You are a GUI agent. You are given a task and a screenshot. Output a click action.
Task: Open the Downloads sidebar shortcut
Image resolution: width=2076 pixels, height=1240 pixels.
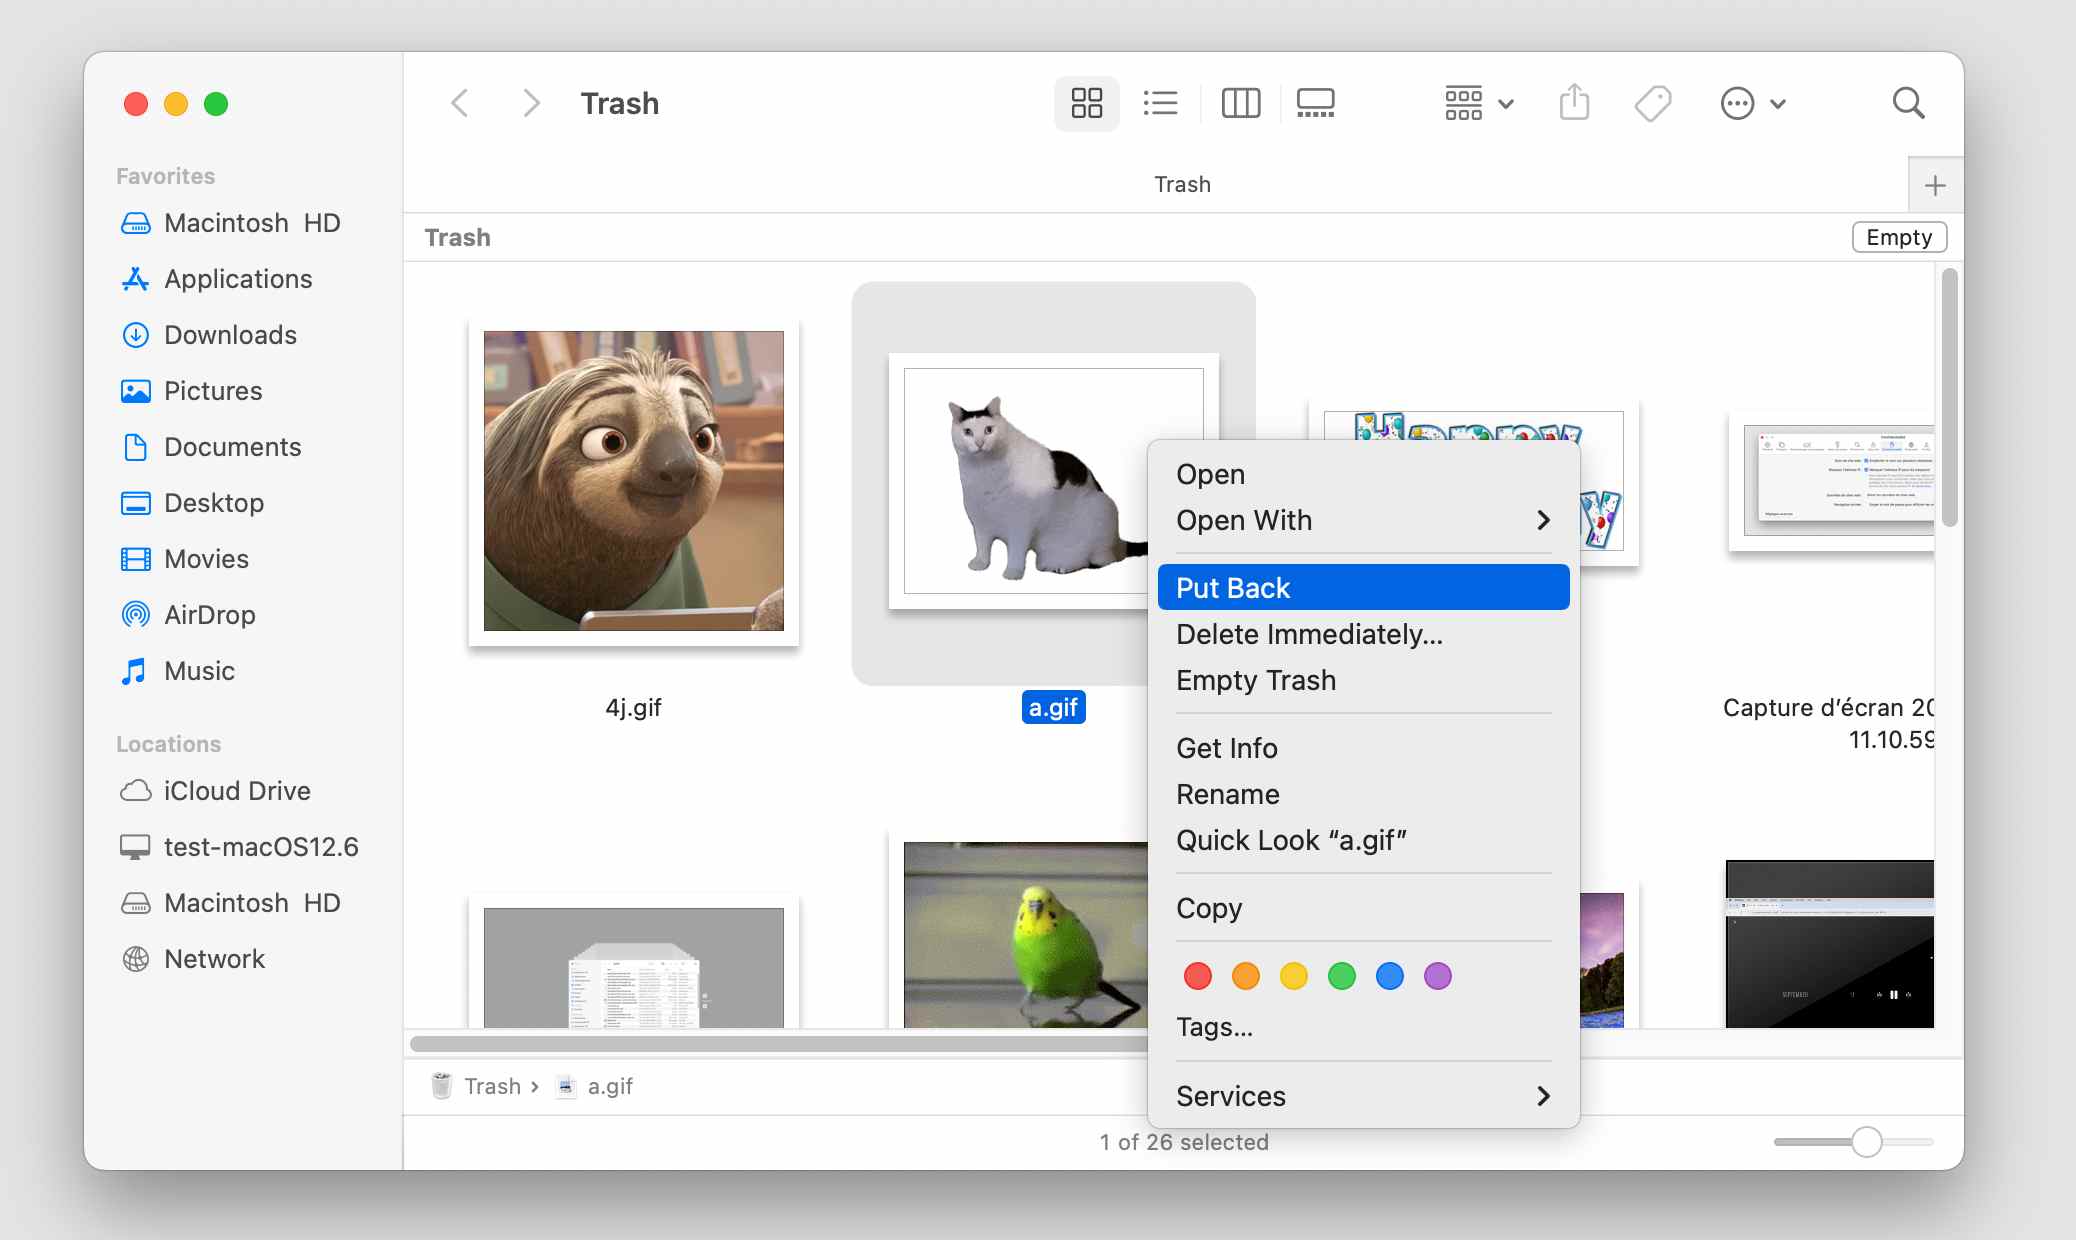point(230,335)
